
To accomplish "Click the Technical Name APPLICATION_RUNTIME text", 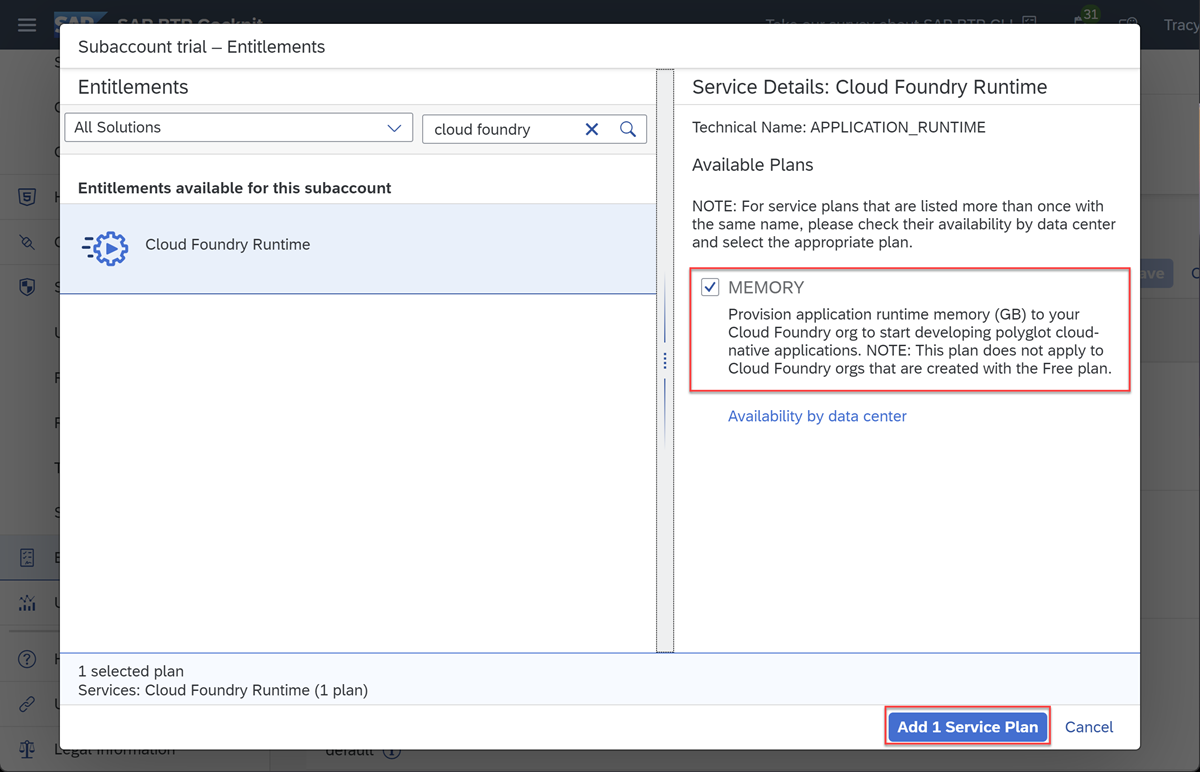I will point(839,127).
